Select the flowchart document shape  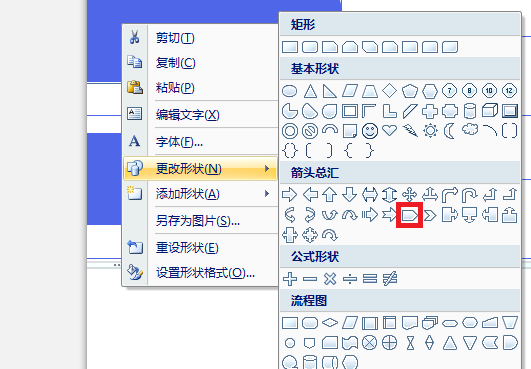click(x=410, y=323)
